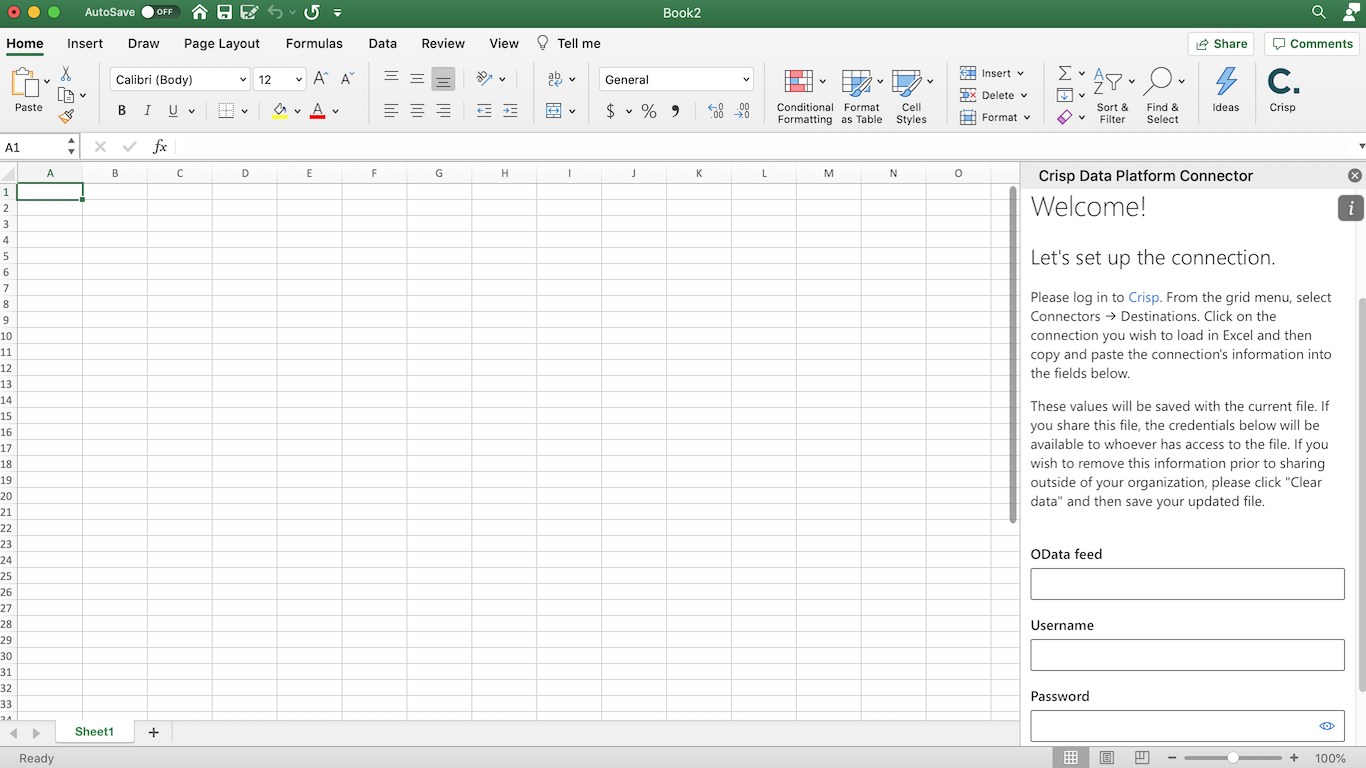Decrease decimal places
This screenshot has height=768, width=1366.
[741, 111]
